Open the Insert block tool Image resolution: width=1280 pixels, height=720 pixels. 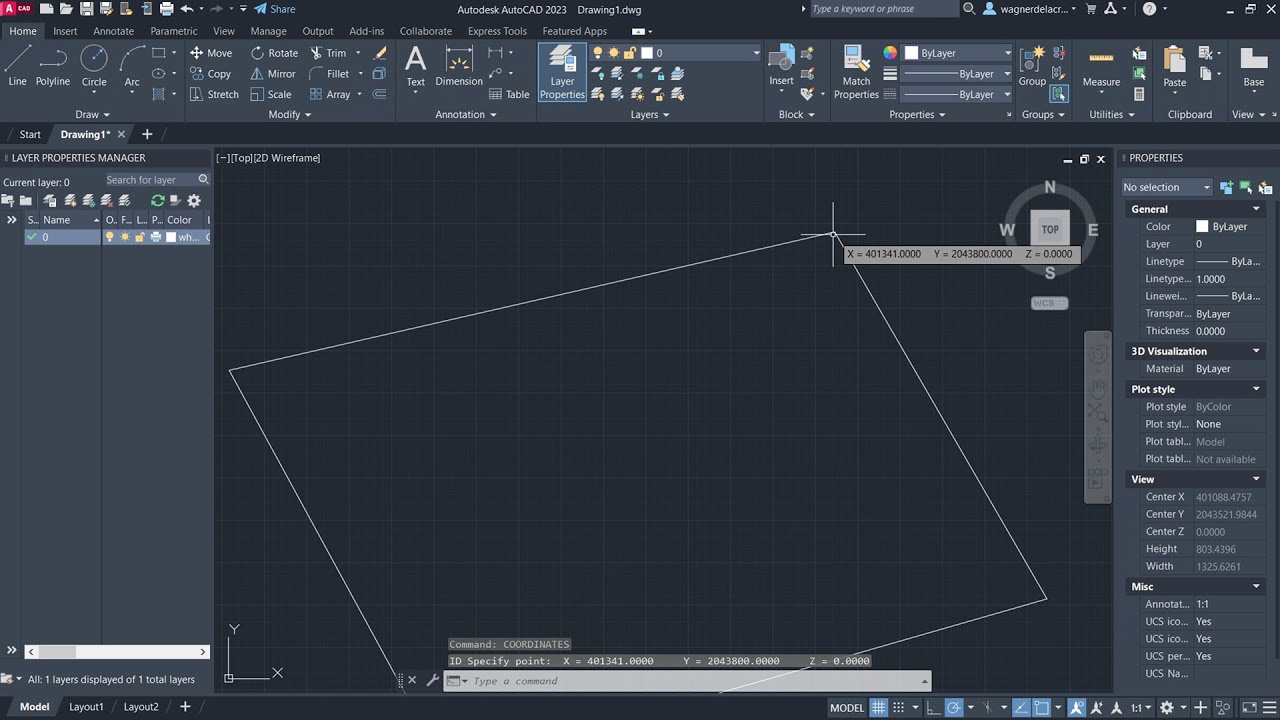point(781,66)
